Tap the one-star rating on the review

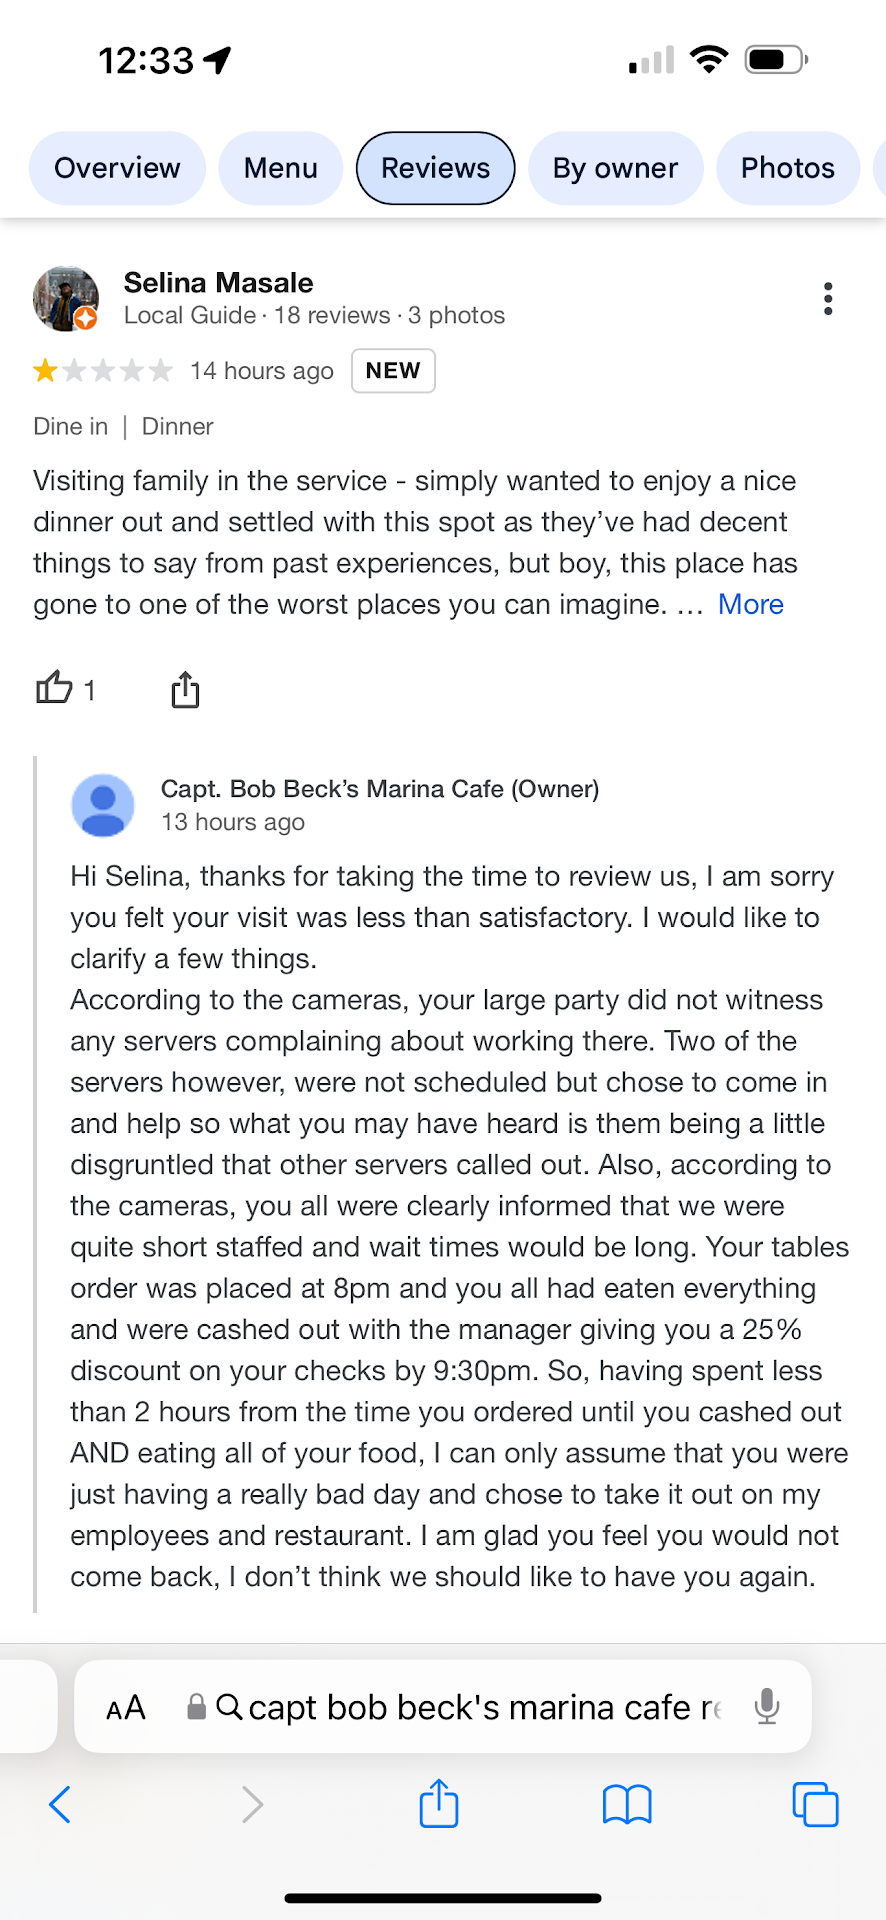pos(45,371)
